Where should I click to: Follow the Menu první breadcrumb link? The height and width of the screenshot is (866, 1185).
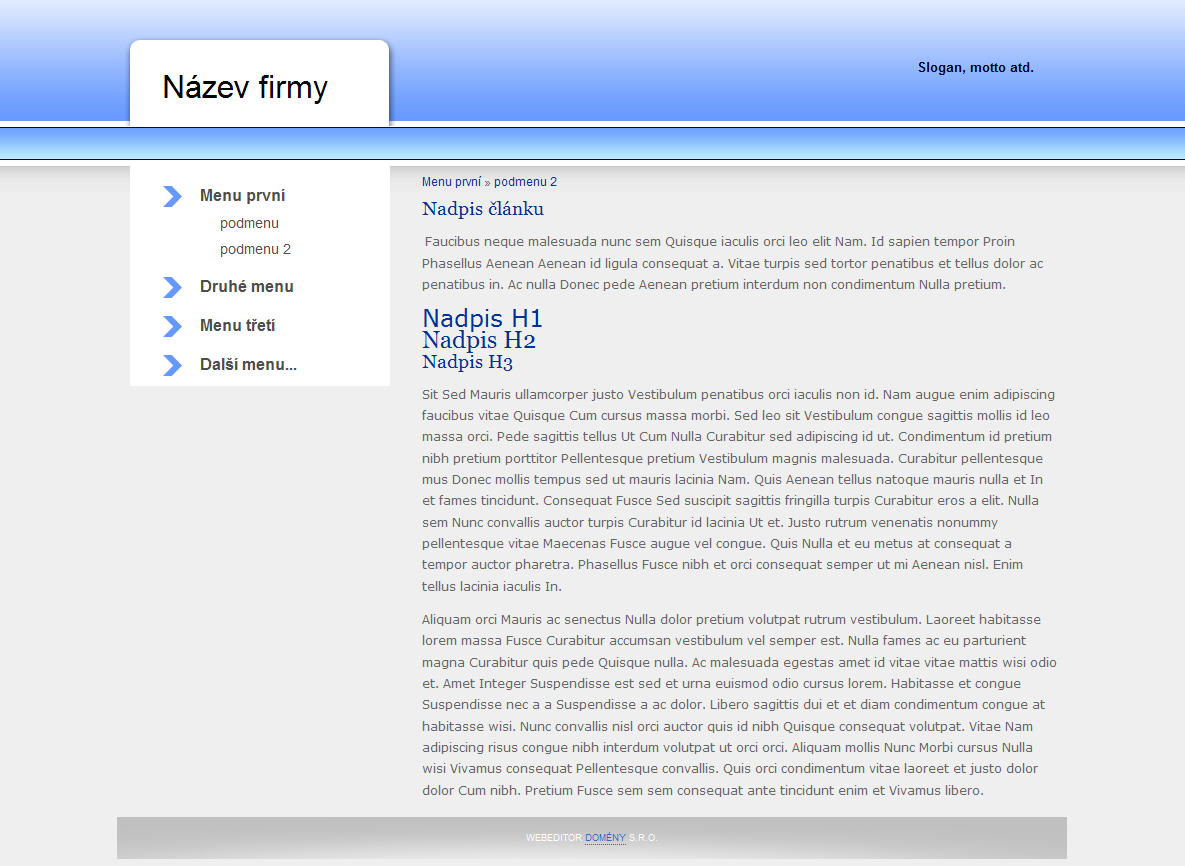[451, 182]
